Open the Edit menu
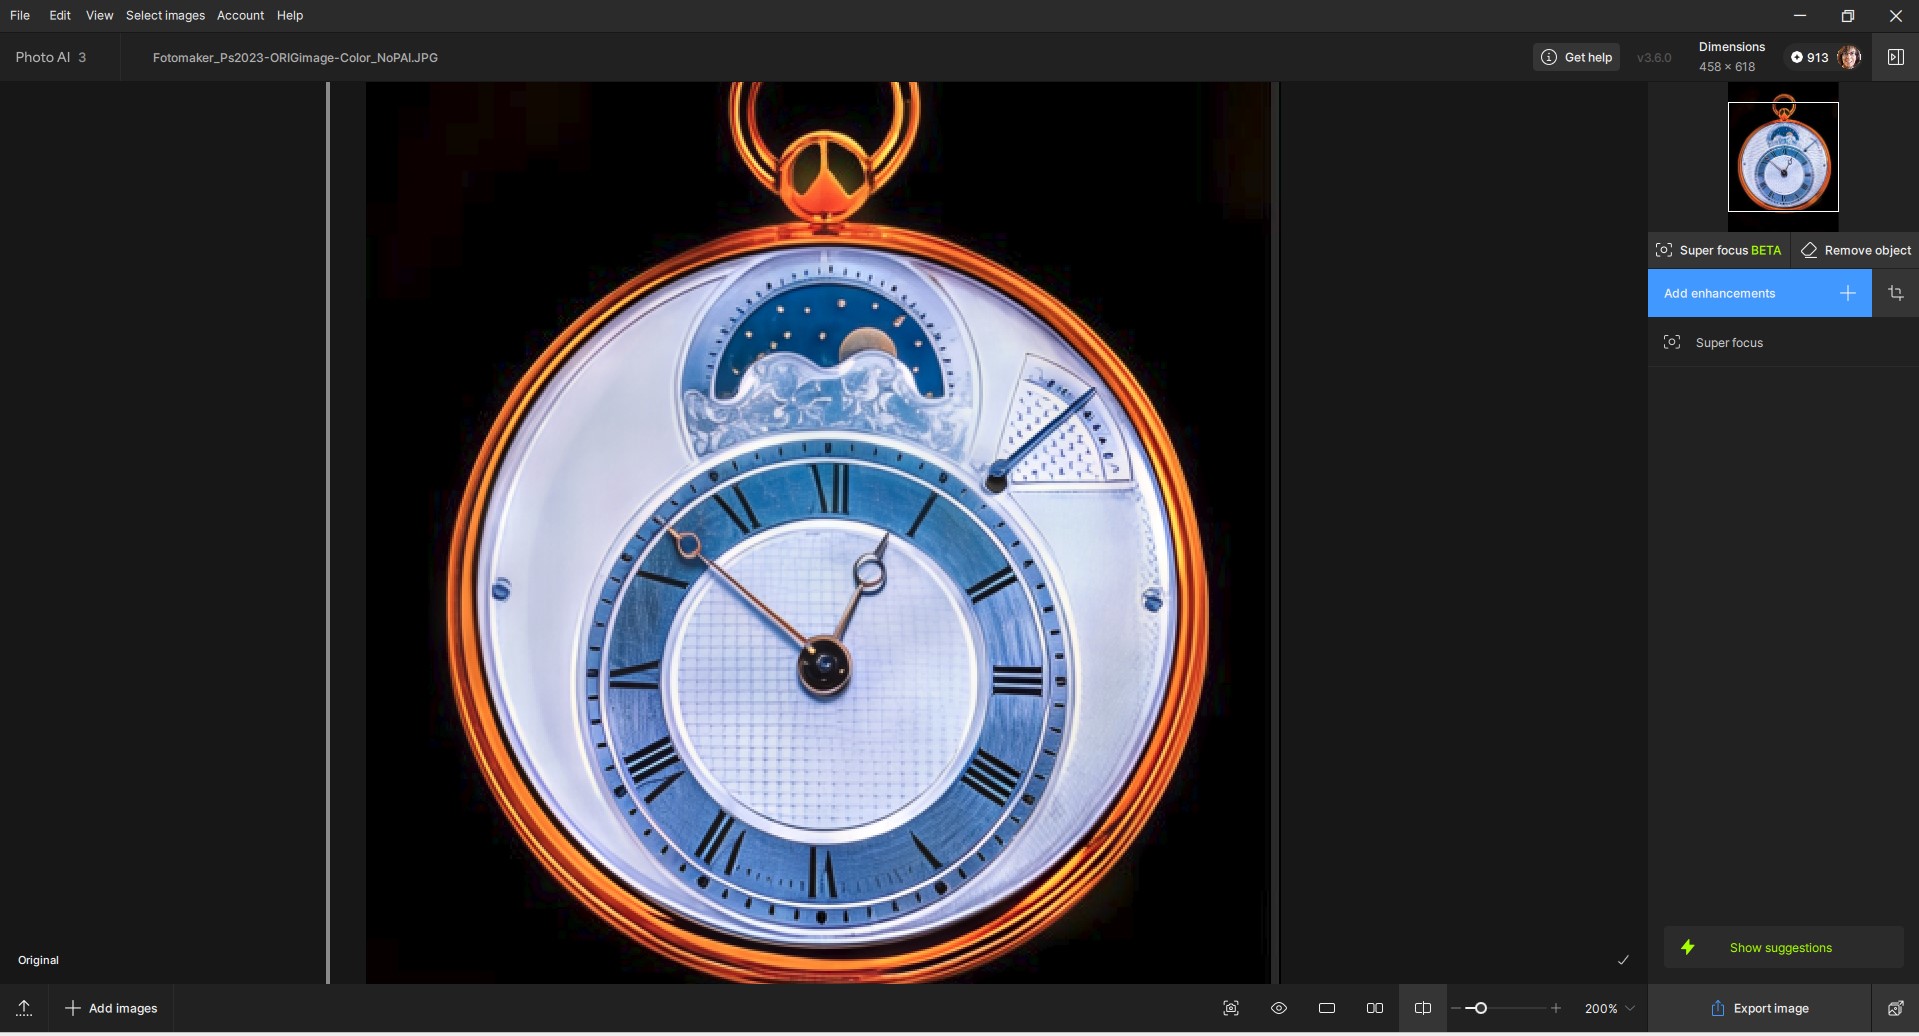The height and width of the screenshot is (1036, 1919). pyautogui.click(x=60, y=15)
